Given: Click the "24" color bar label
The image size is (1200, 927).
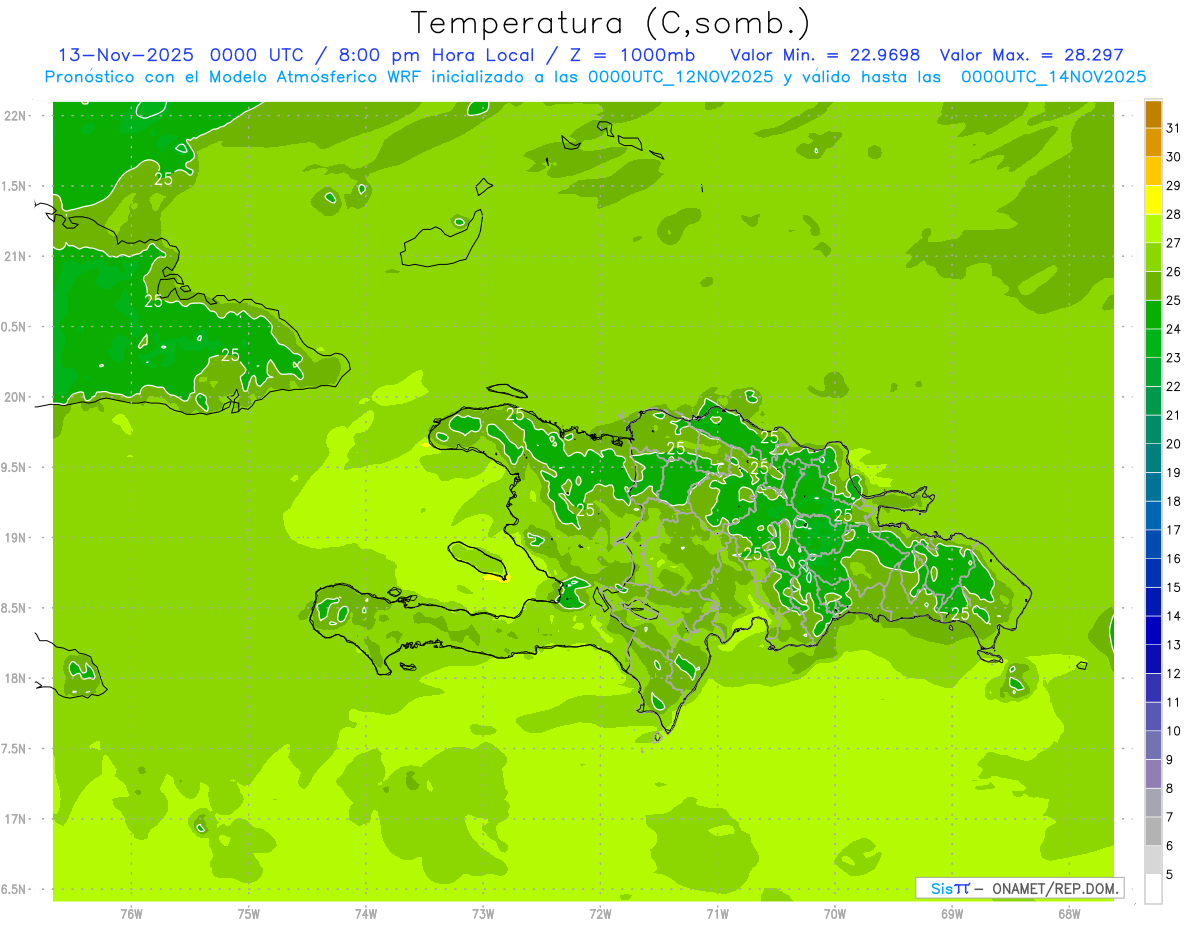Looking at the screenshot, I should (1173, 329).
